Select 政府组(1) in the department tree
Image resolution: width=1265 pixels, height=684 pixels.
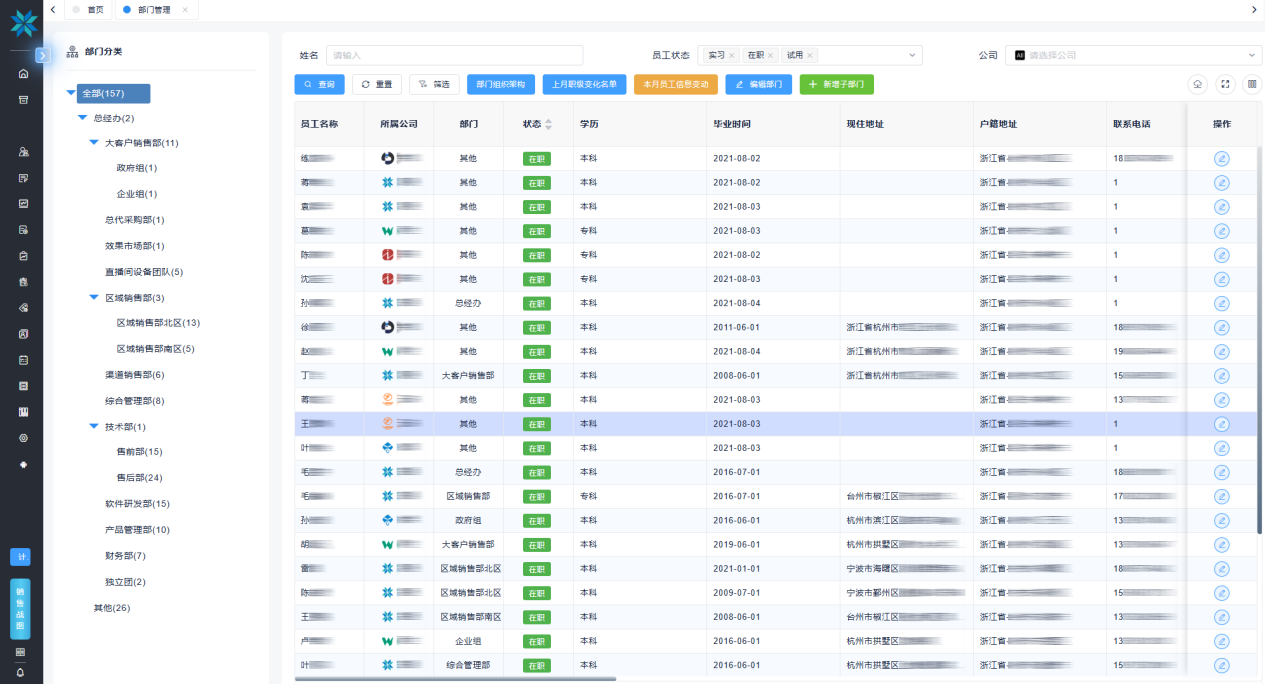pyautogui.click(x=137, y=168)
